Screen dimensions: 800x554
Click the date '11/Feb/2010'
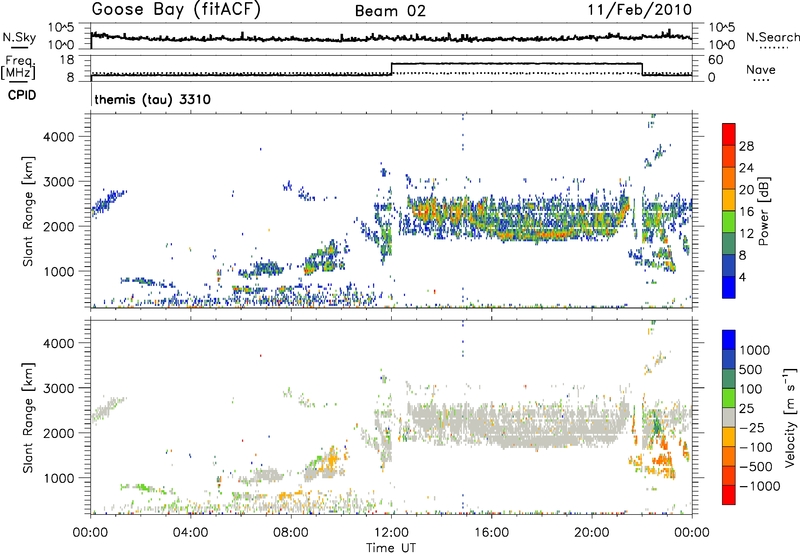pyautogui.click(x=640, y=10)
